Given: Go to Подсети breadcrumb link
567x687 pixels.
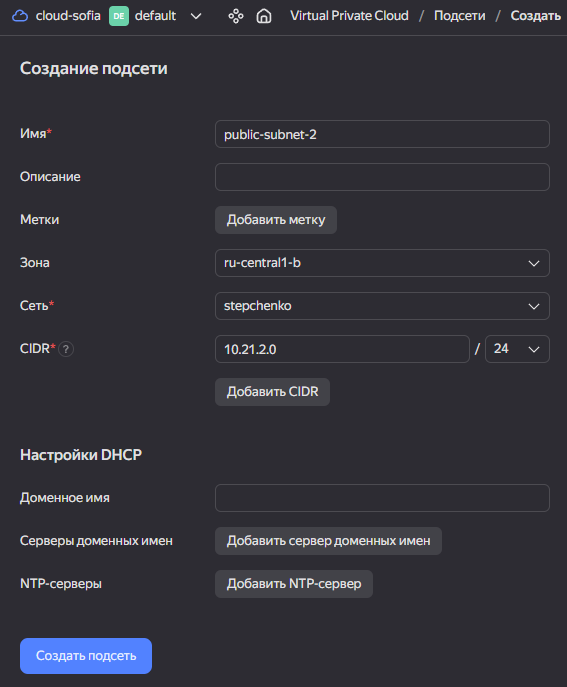Looking at the screenshot, I should 460,16.
